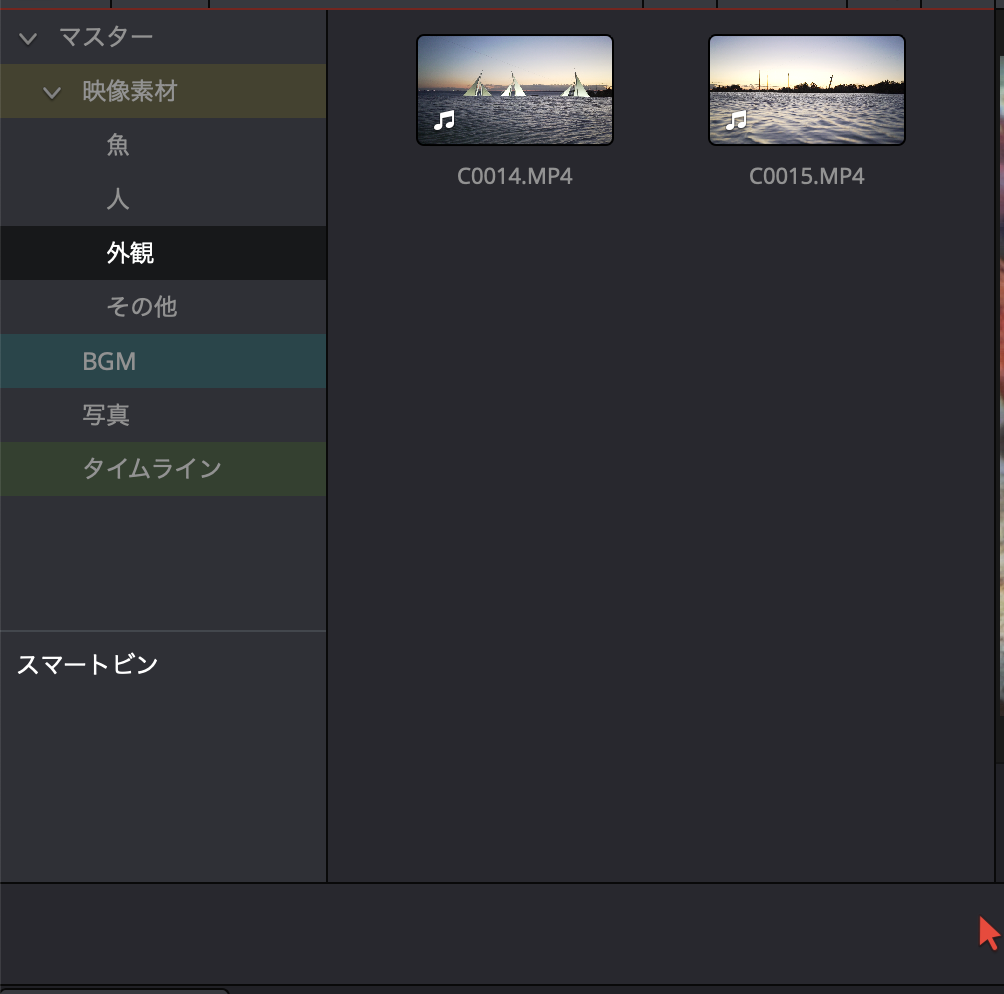
Task: Collapse the マスター bin tree
Action: pos(28,39)
